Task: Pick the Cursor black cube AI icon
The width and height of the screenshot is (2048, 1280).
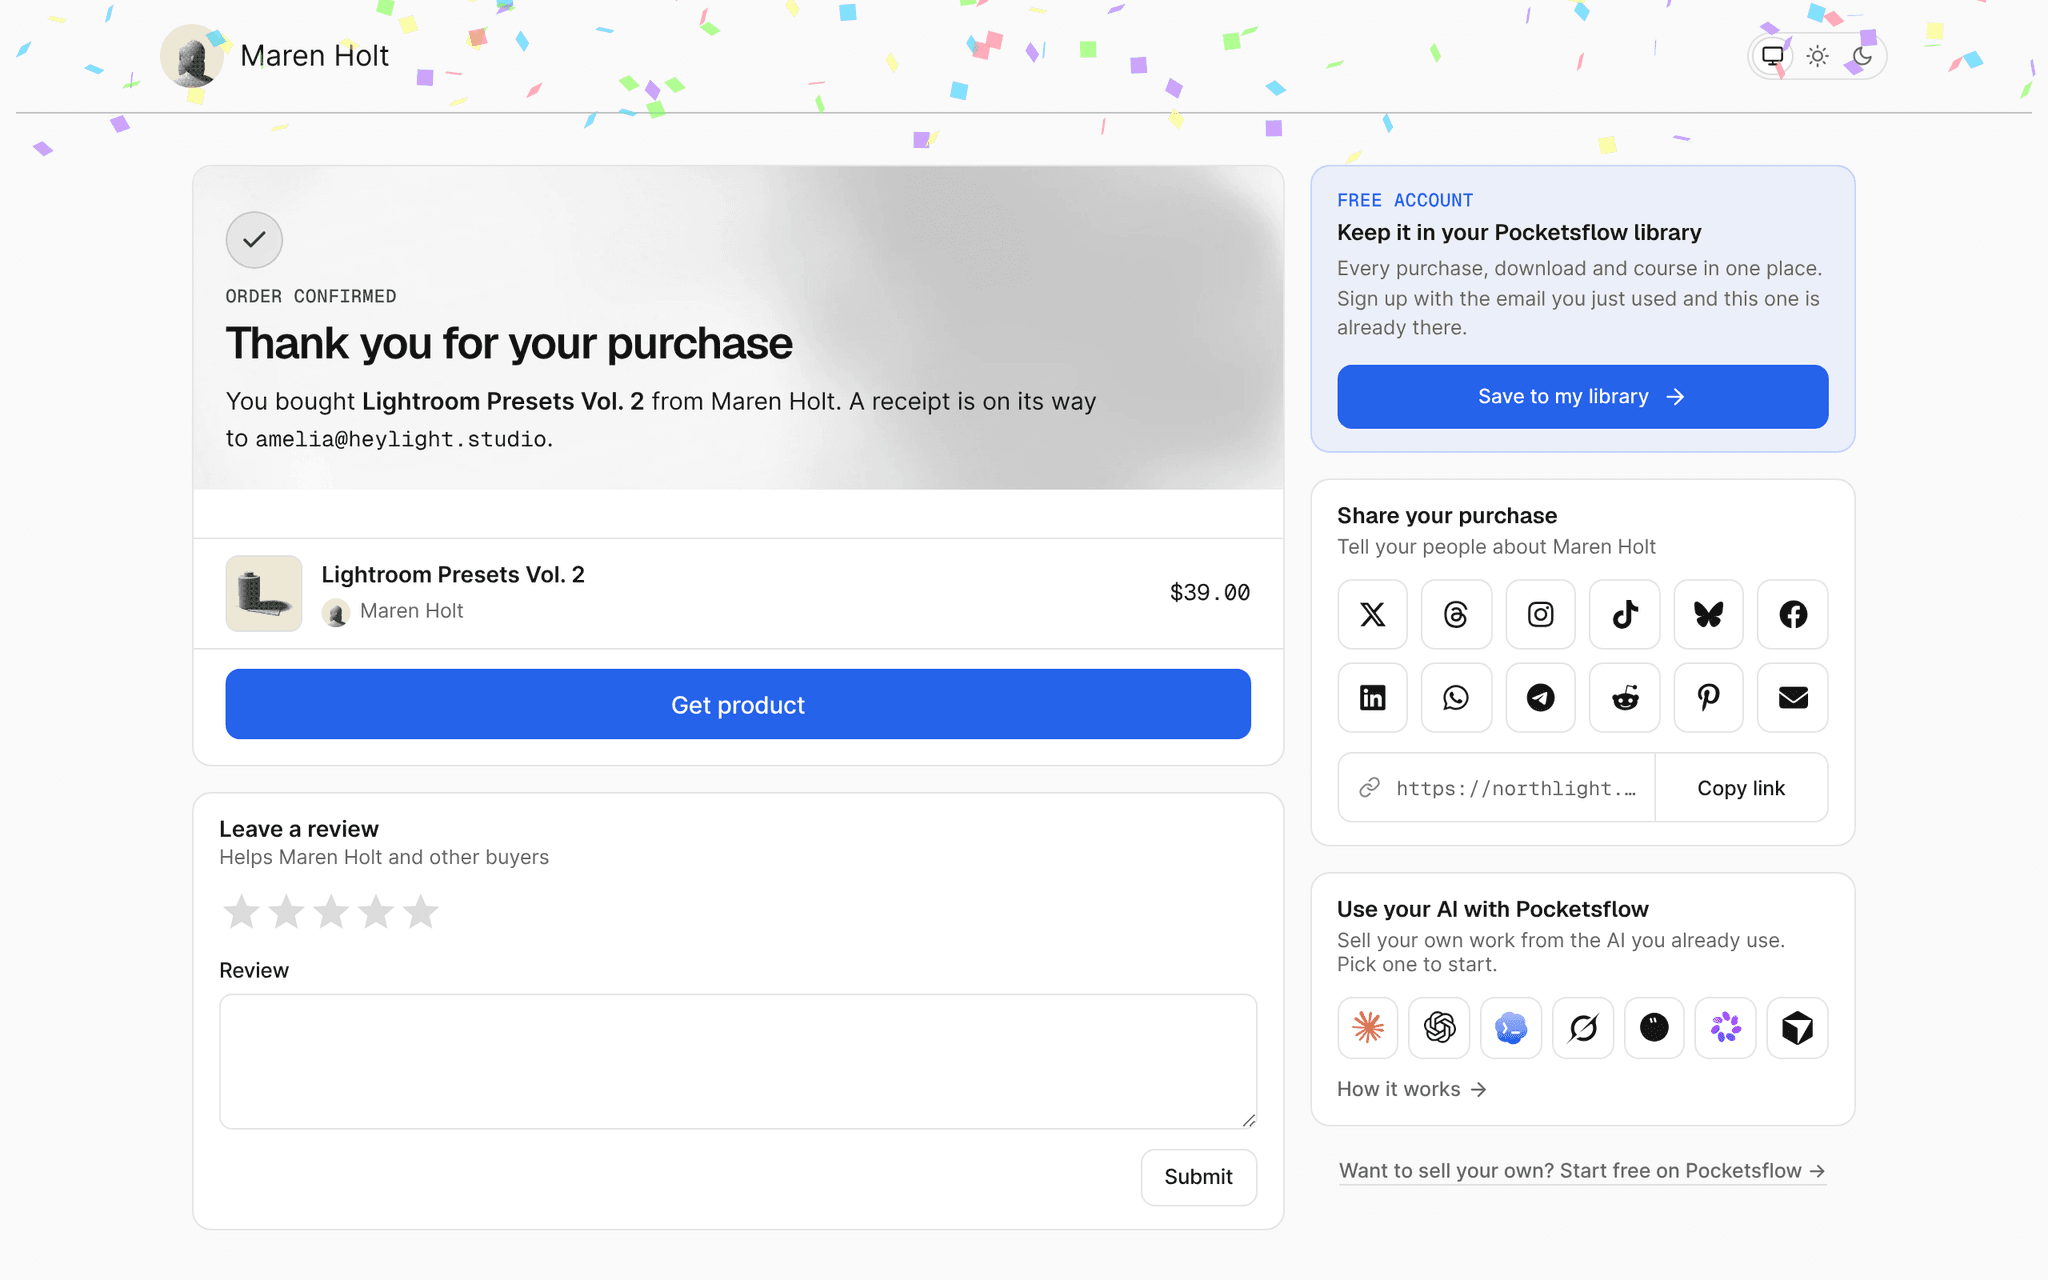Action: tap(1797, 1027)
